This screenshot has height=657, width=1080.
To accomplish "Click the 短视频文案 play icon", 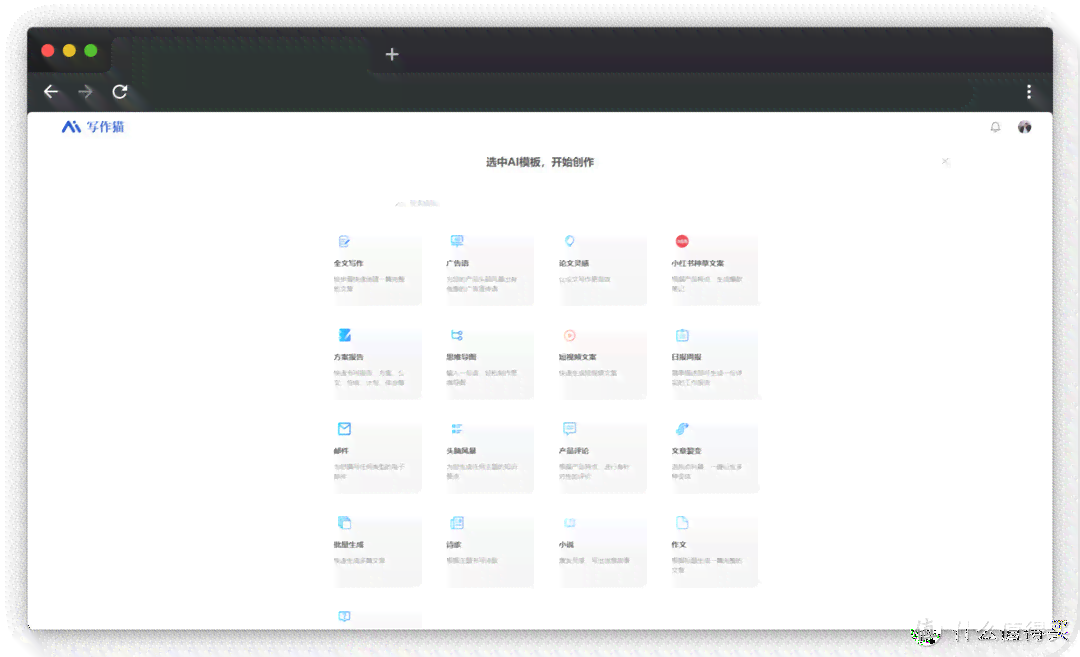I will pyautogui.click(x=570, y=335).
